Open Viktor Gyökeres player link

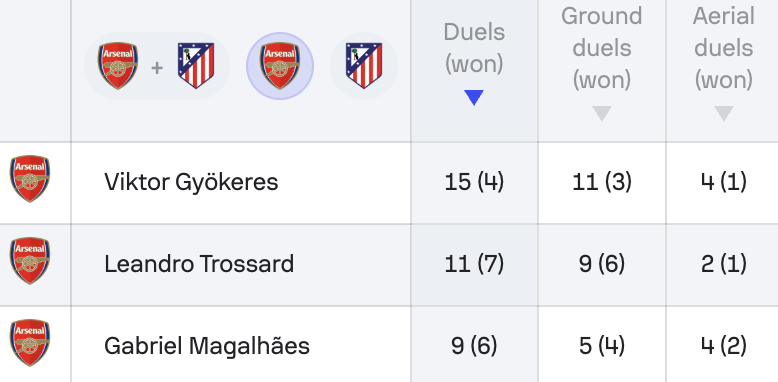191,182
